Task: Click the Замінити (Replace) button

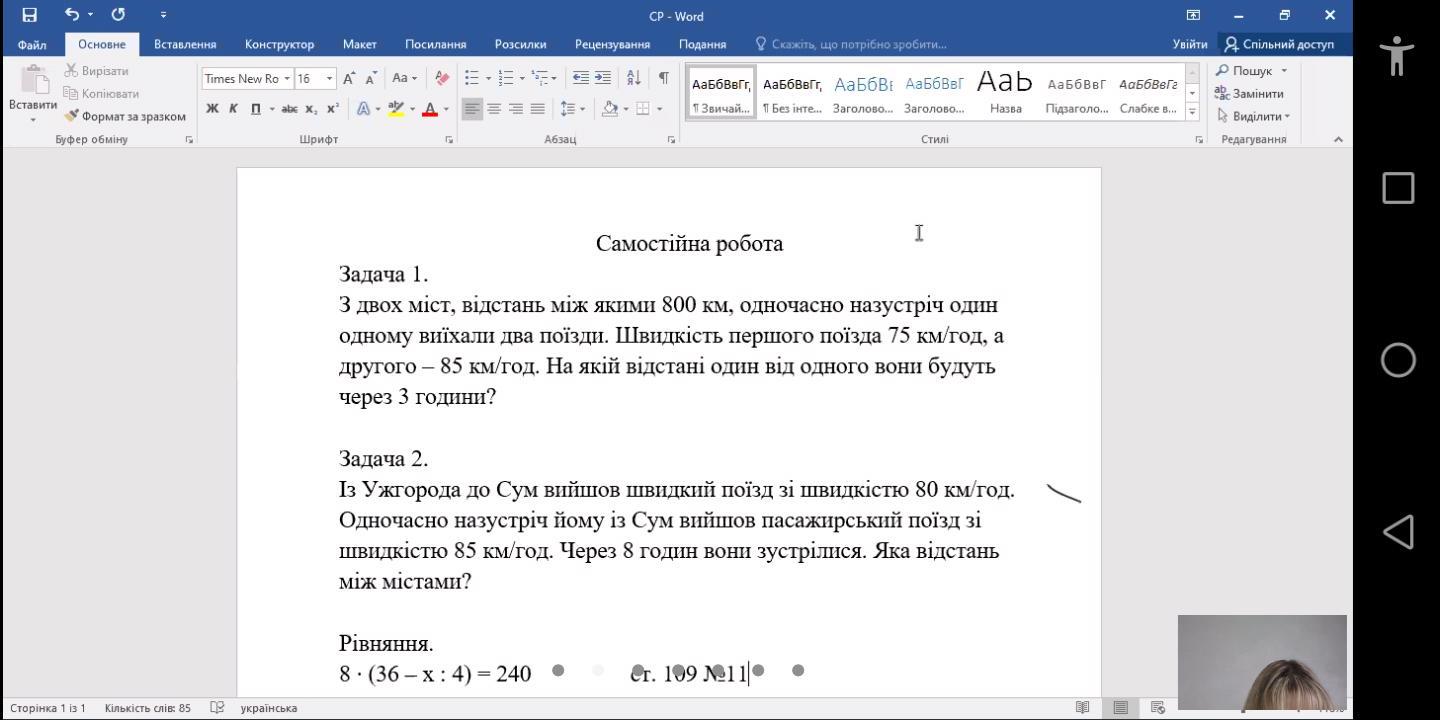Action: coord(1250,93)
